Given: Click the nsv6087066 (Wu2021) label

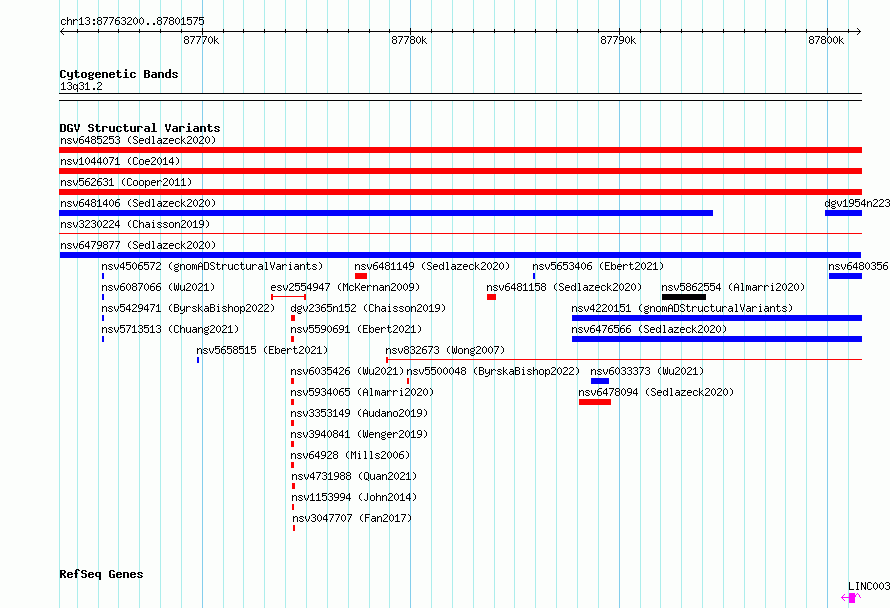Looking at the screenshot, I should tap(158, 287).
